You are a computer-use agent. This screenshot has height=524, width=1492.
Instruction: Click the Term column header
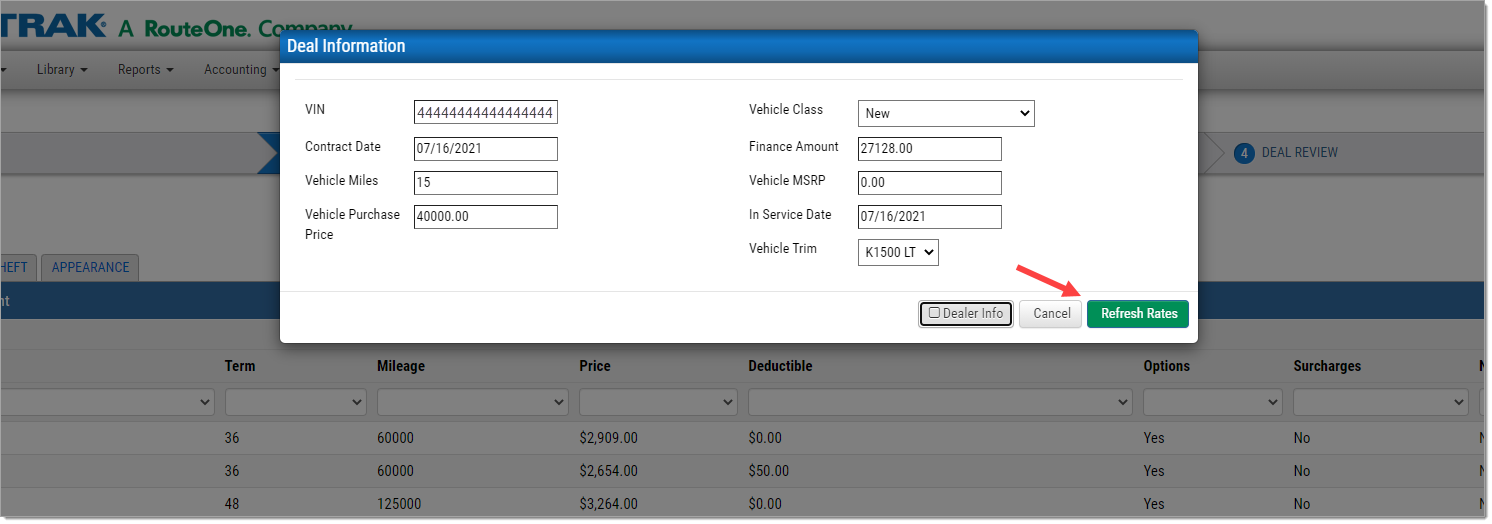pyautogui.click(x=240, y=366)
